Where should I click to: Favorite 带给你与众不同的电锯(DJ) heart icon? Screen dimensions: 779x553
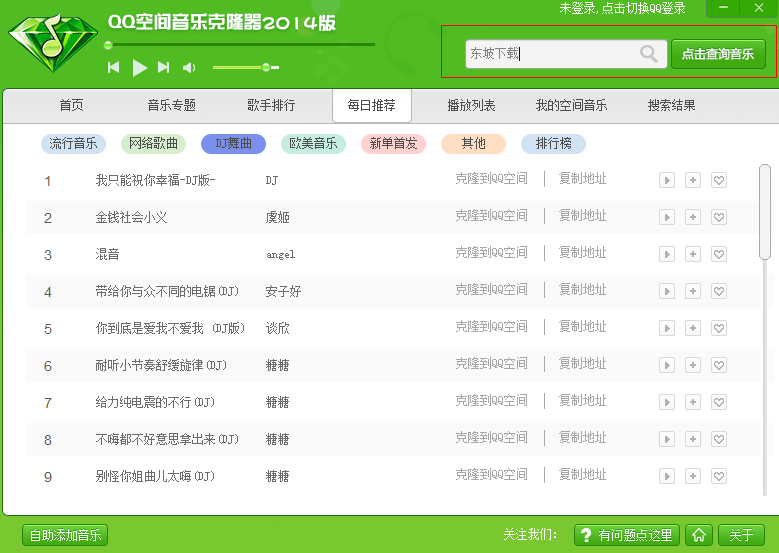(x=719, y=291)
